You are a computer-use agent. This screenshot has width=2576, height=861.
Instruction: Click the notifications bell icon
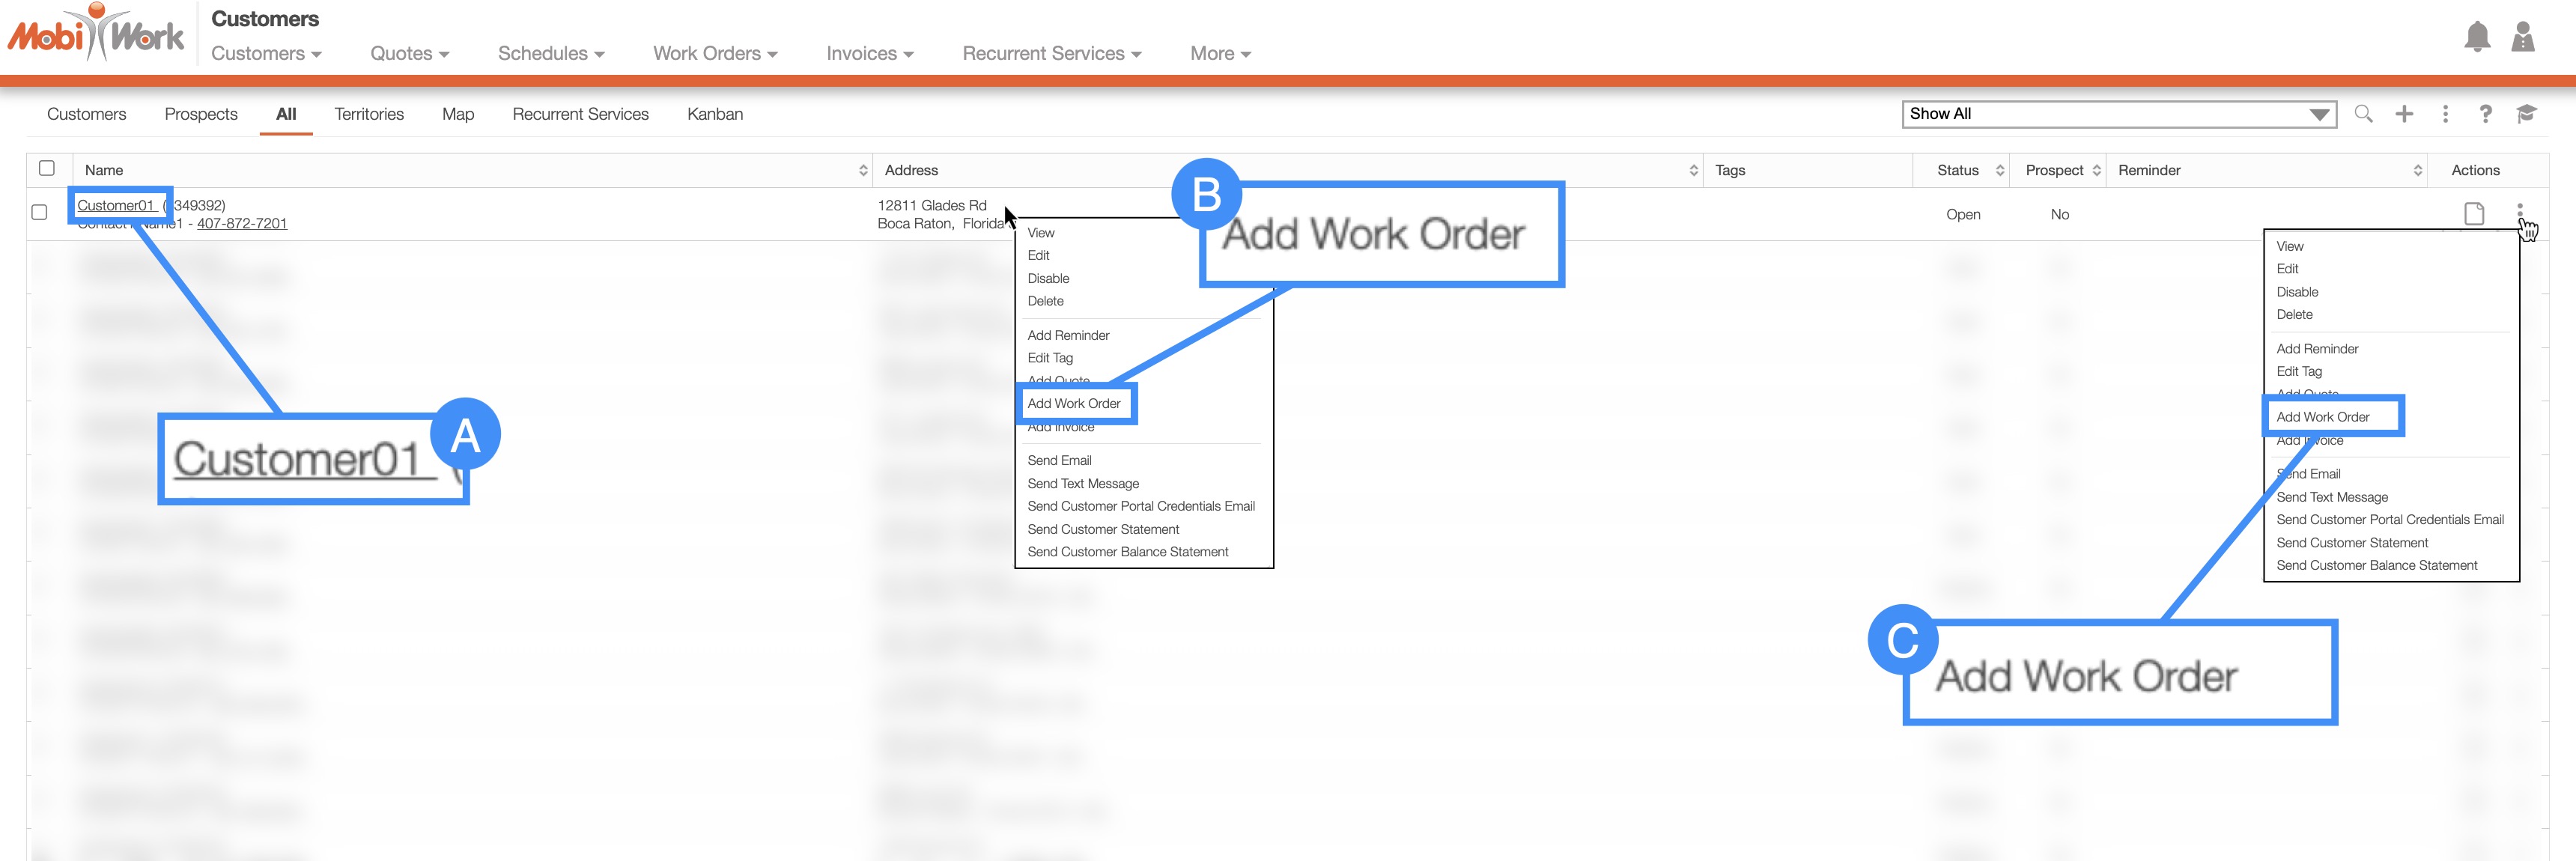pyautogui.click(x=2476, y=37)
